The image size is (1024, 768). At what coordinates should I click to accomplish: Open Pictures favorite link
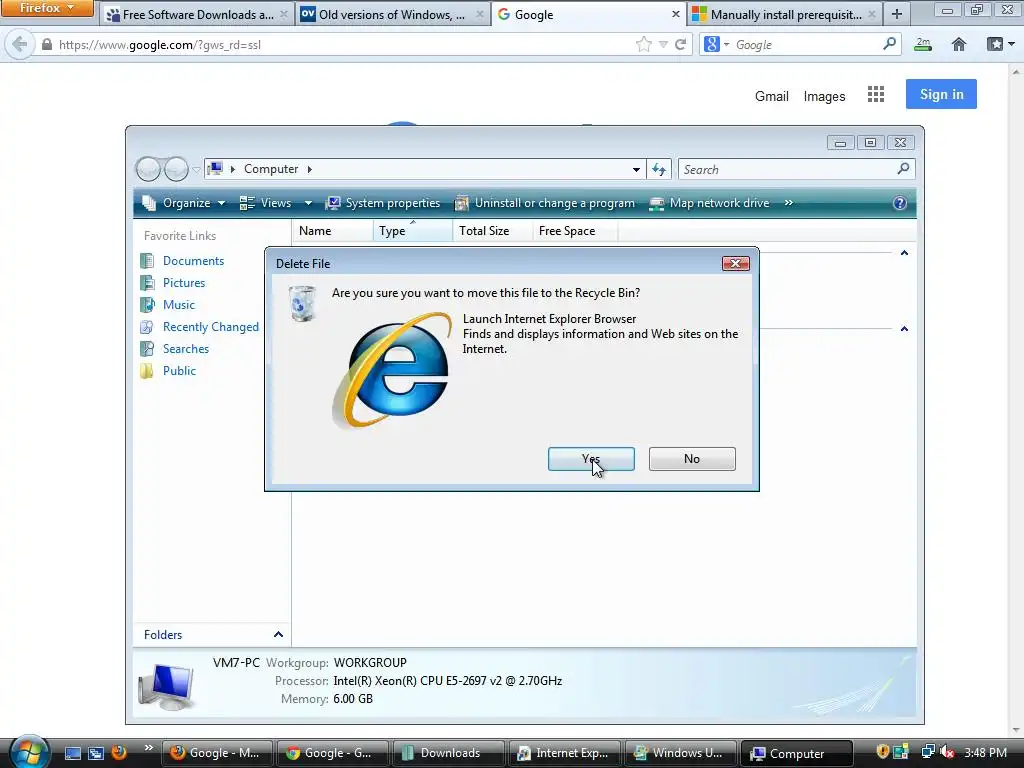(x=184, y=283)
